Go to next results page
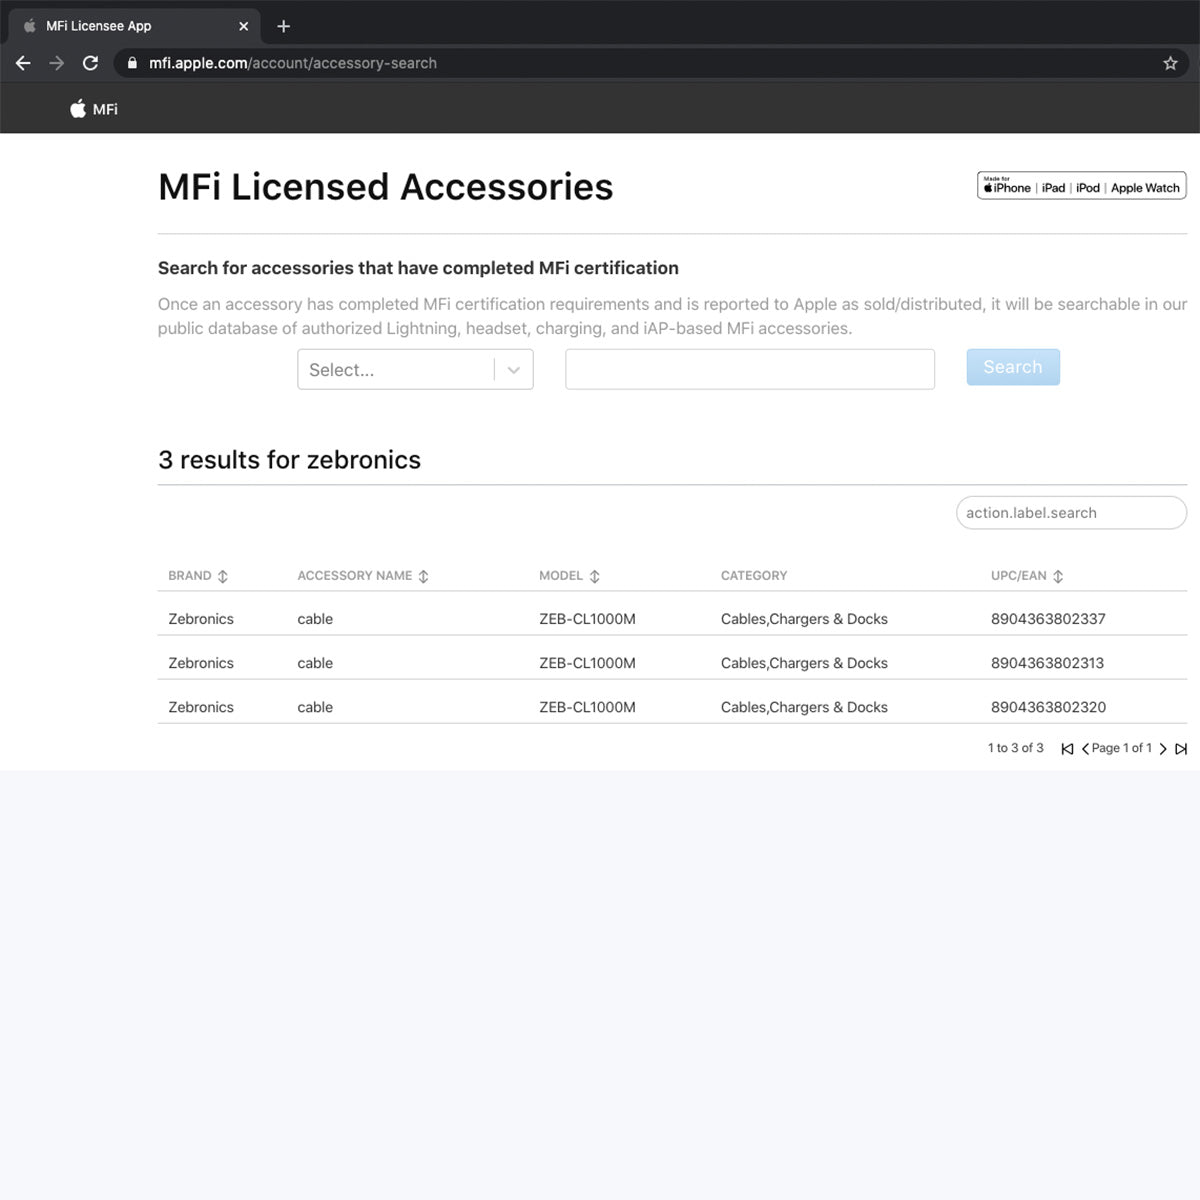The height and width of the screenshot is (1200, 1200). tap(1163, 749)
